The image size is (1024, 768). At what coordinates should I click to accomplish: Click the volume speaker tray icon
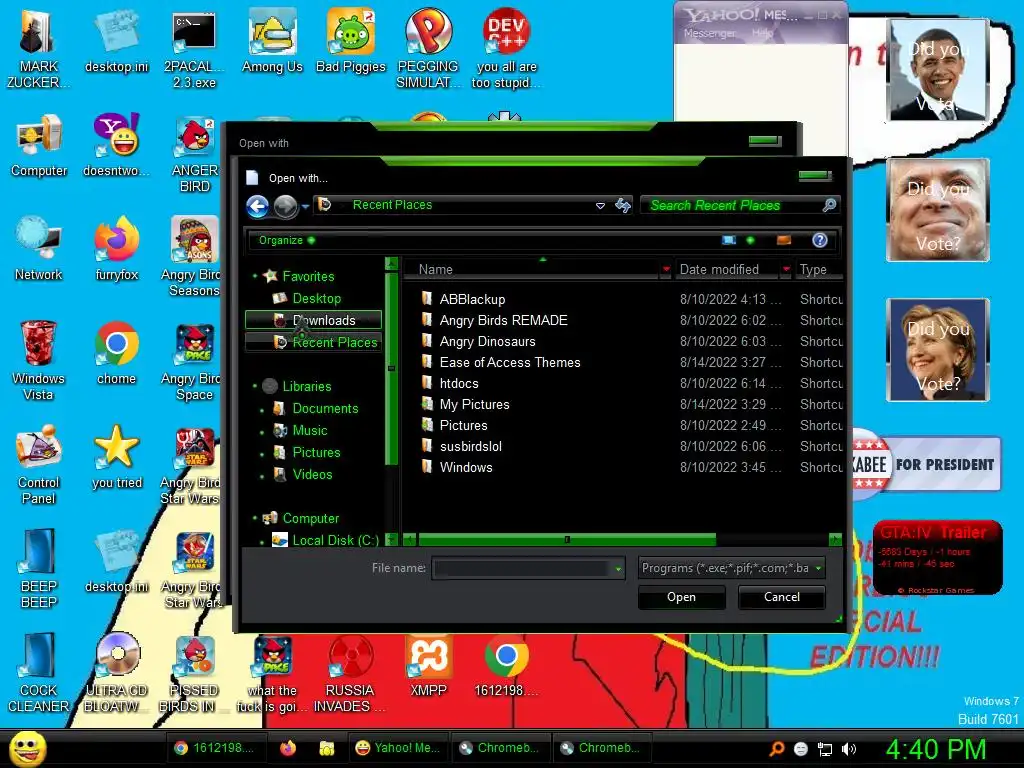pyautogui.click(x=848, y=749)
